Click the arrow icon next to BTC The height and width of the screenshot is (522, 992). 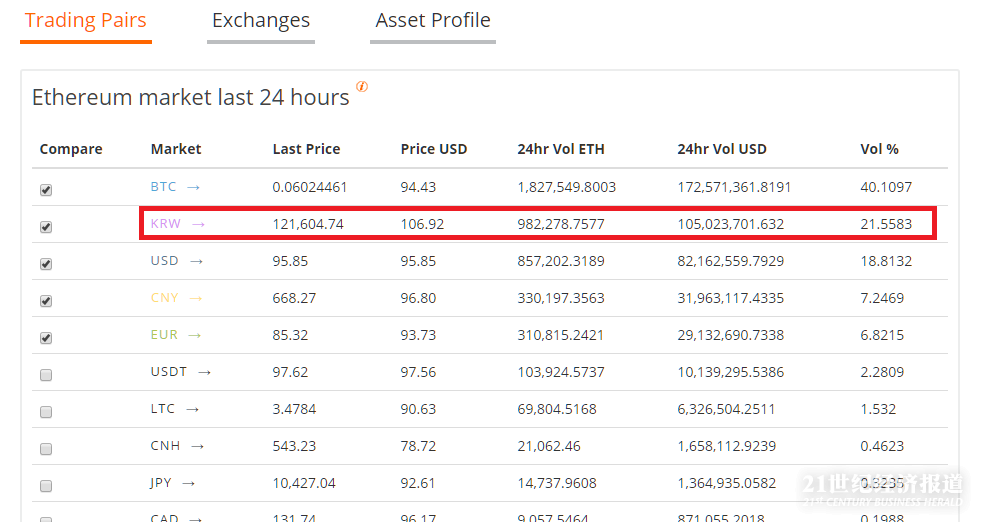click(x=193, y=187)
